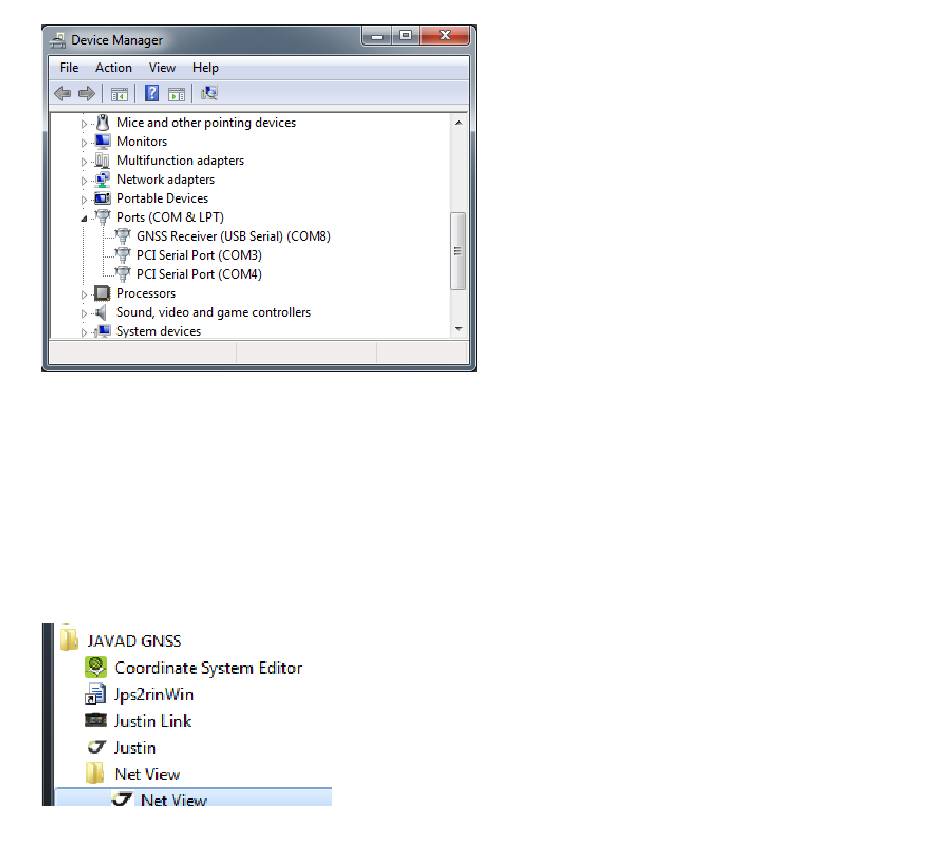
Task: Click the JAVAD GNSS folder label
Action: pyautogui.click(x=134, y=641)
